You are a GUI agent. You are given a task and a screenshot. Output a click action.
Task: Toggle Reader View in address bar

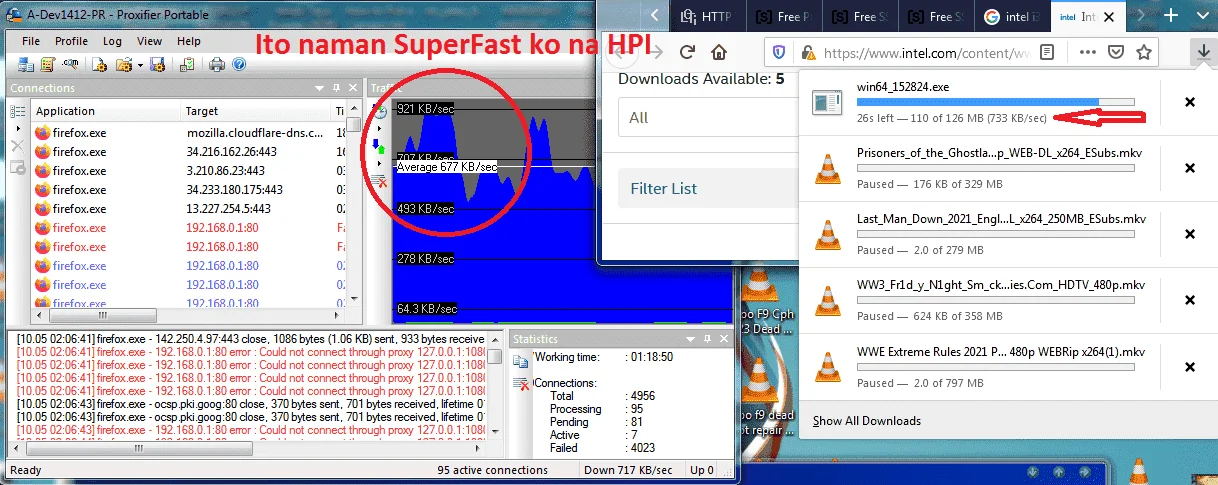tap(1047, 52)
